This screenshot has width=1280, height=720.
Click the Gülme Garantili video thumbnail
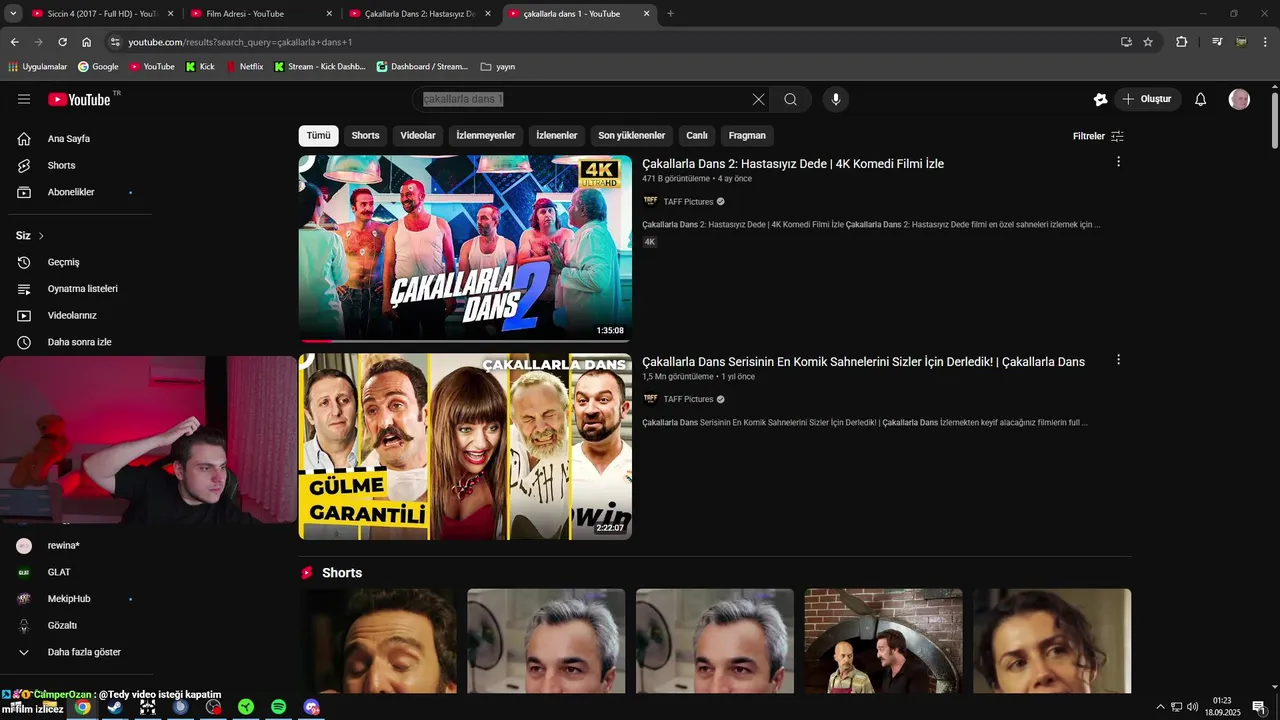(x=465, y=446)
